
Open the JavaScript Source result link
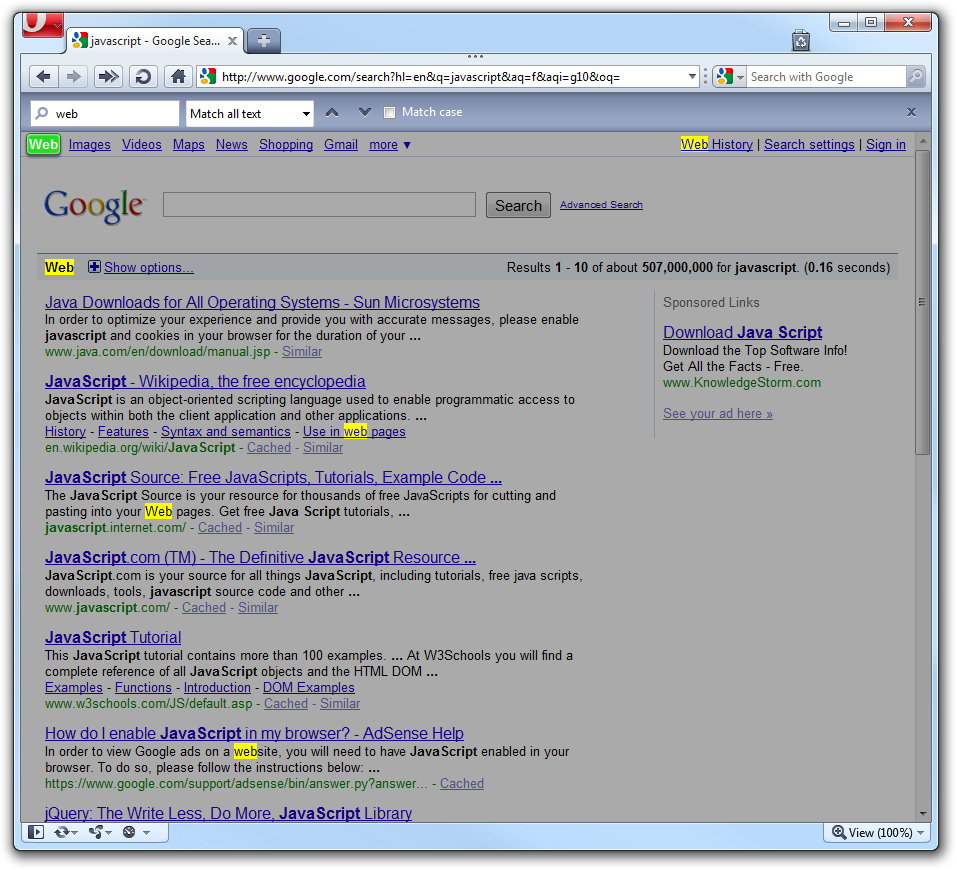tap(273, 477)
